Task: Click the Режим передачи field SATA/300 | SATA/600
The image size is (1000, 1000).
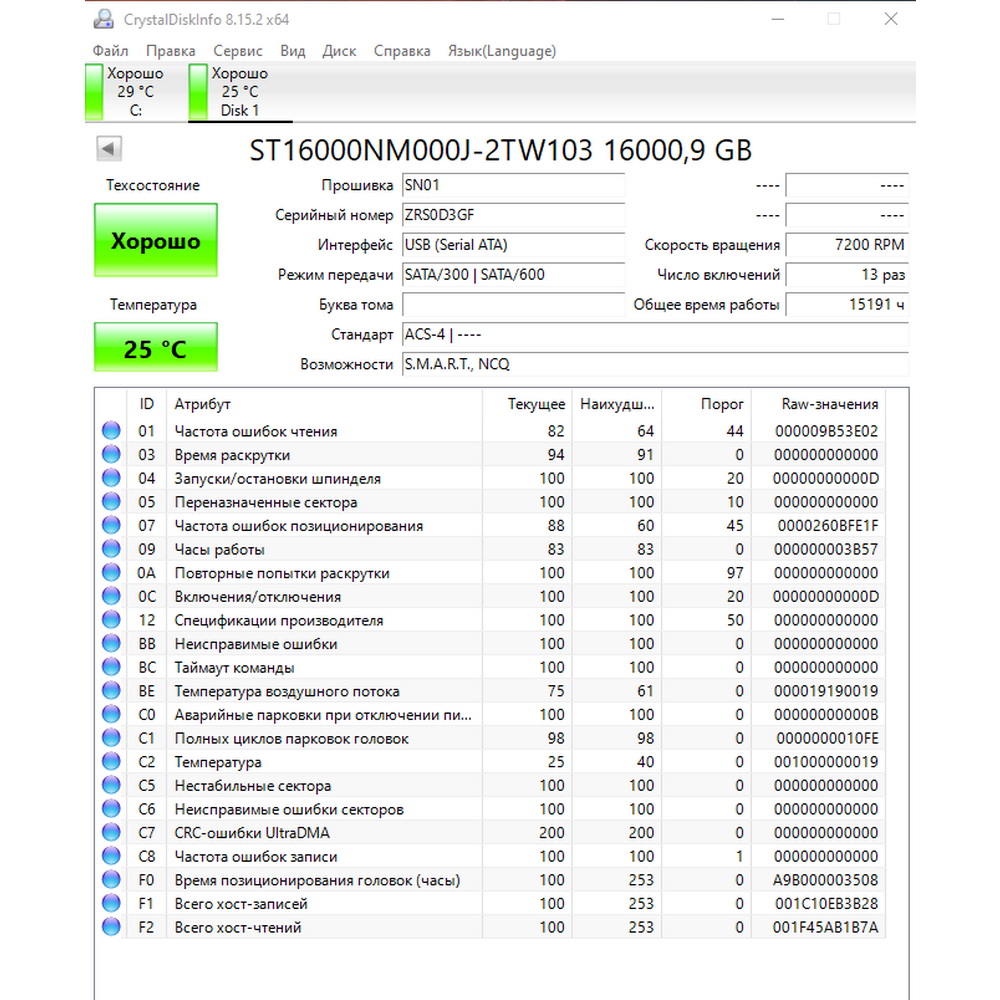Action: click(x=513, y=275)
